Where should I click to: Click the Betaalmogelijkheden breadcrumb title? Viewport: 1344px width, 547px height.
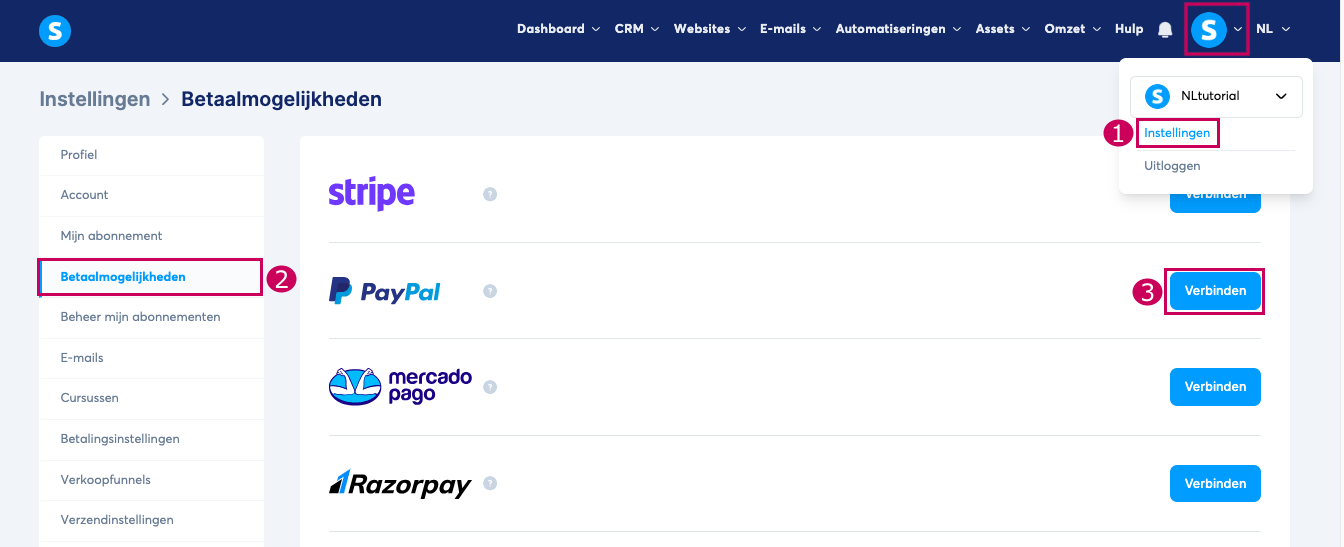click(x=281, y=99)
